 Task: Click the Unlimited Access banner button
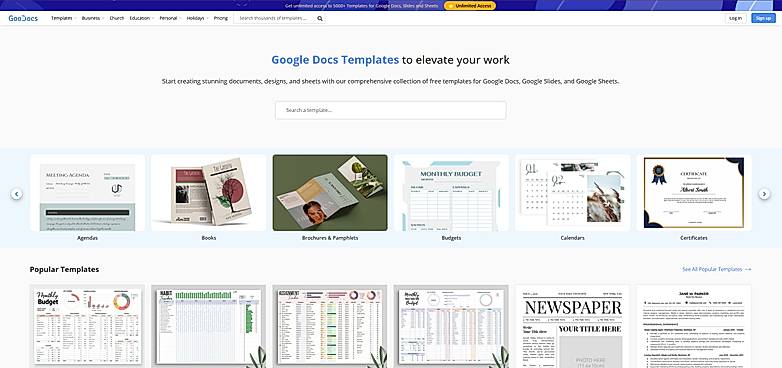pyautogui.click(x=469, y=6)
